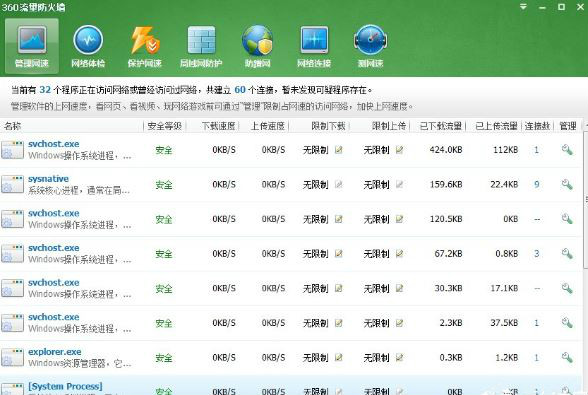588x395 pixels.
Task: Edit download limit for svchost.exe with 67.2KB downloaded
Action: tap(339, 254)
